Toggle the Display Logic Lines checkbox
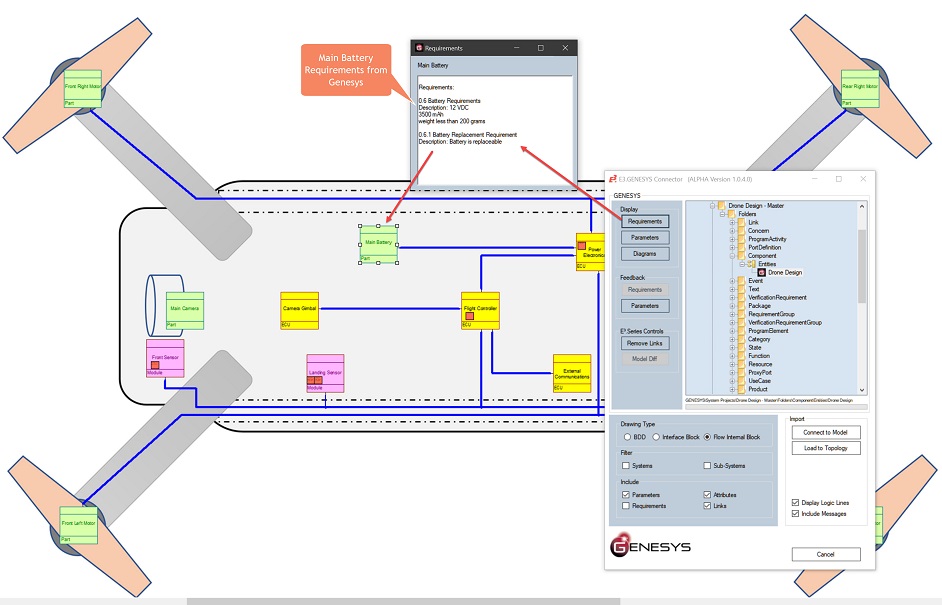 coord(795,502)
